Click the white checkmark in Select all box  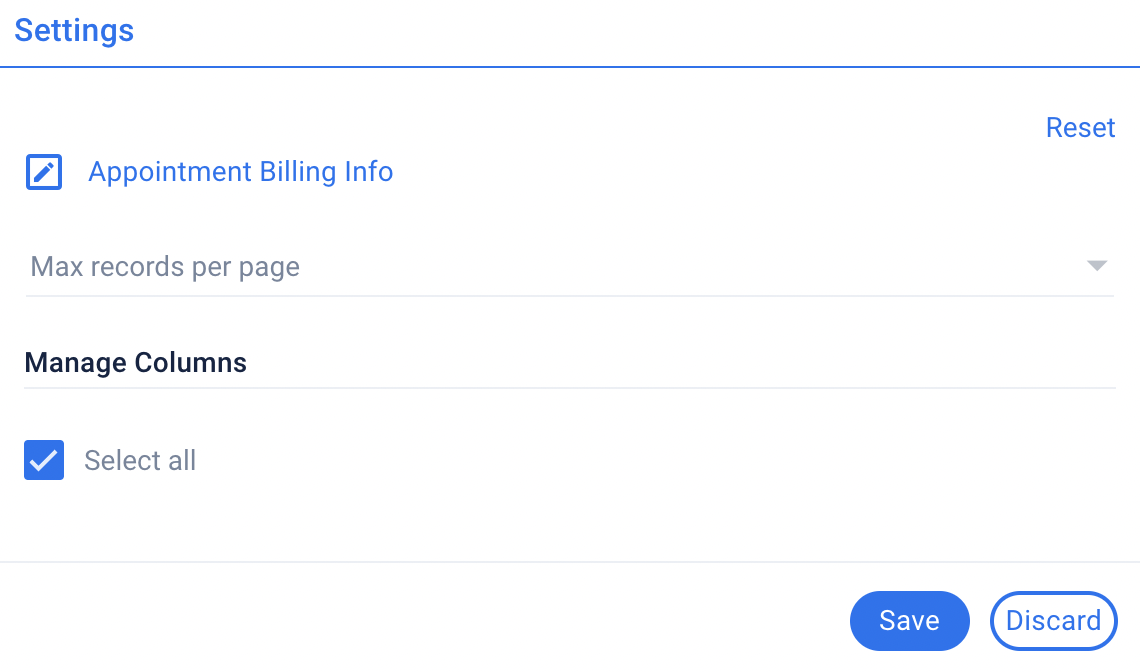pyautogui.click(x=44, y=460)
